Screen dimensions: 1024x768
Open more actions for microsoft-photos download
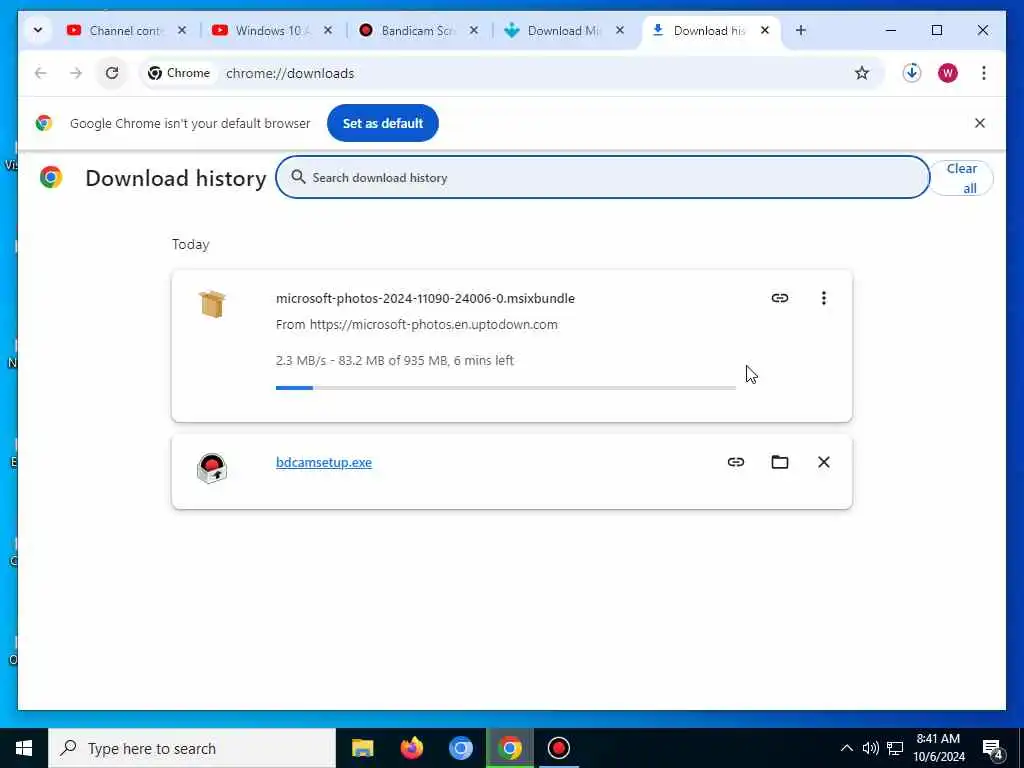pyautogui.click(x=824, y=298)
